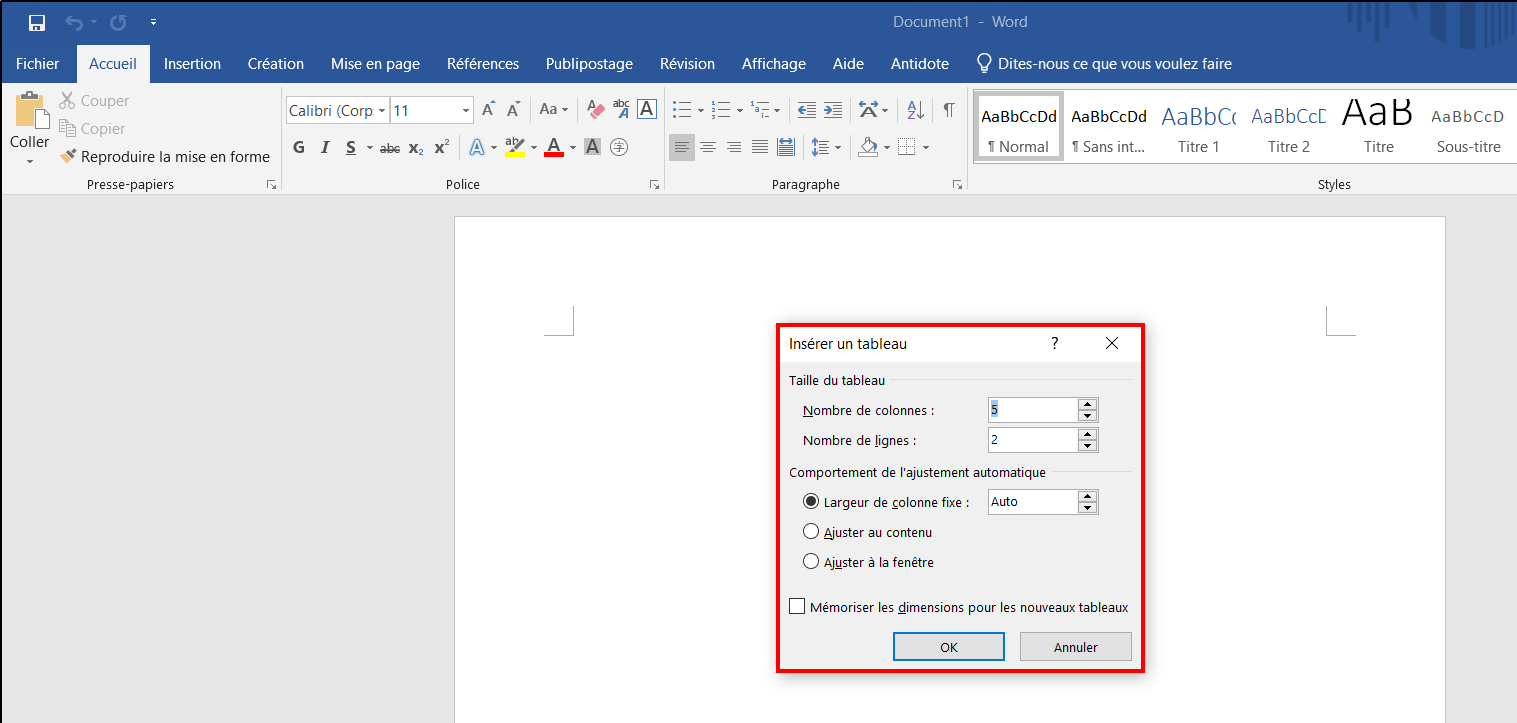Open the Customize Quick Access Toolbar arrow
The image size is (1517, 723).
[x=153, y=22]
